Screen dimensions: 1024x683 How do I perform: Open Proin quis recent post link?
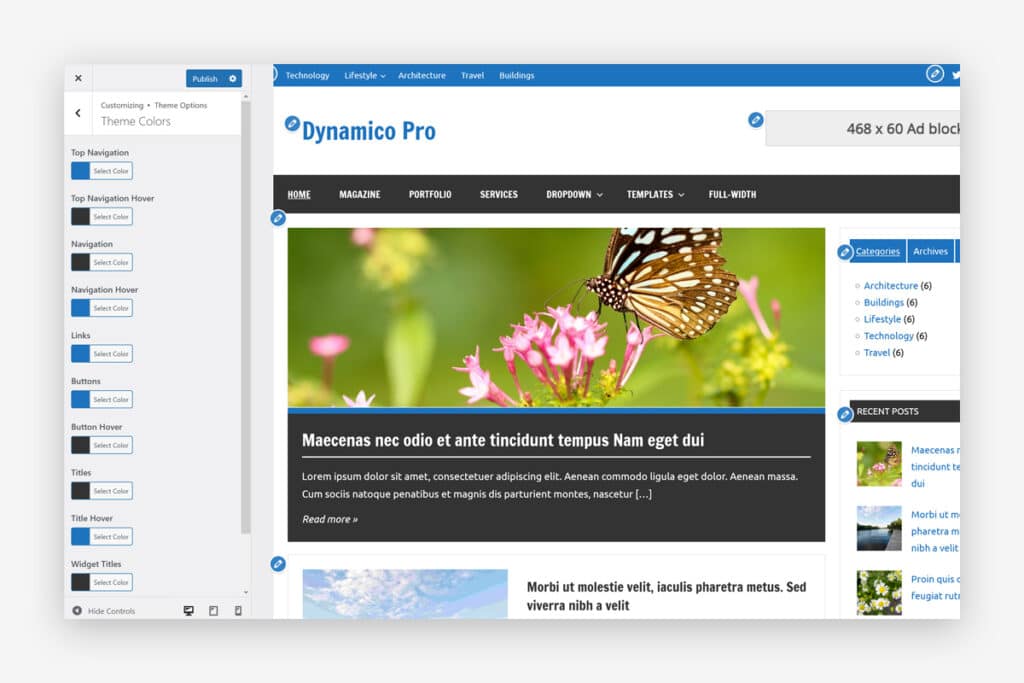[x=935, y=588]
